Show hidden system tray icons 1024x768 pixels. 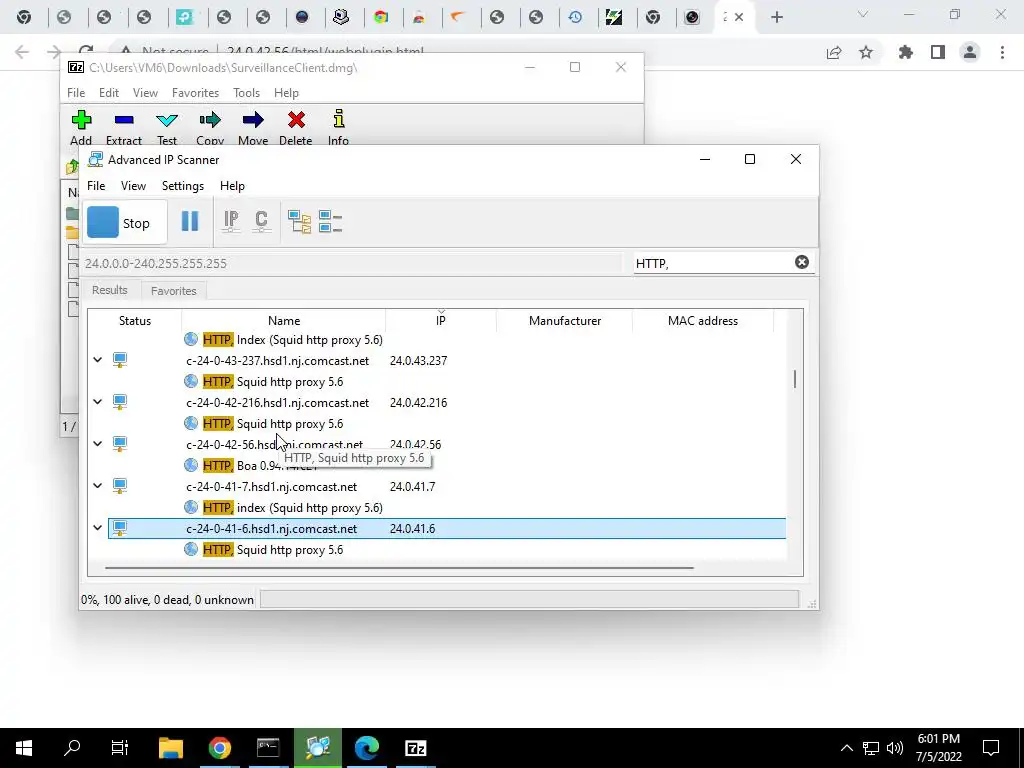[846, 748]
